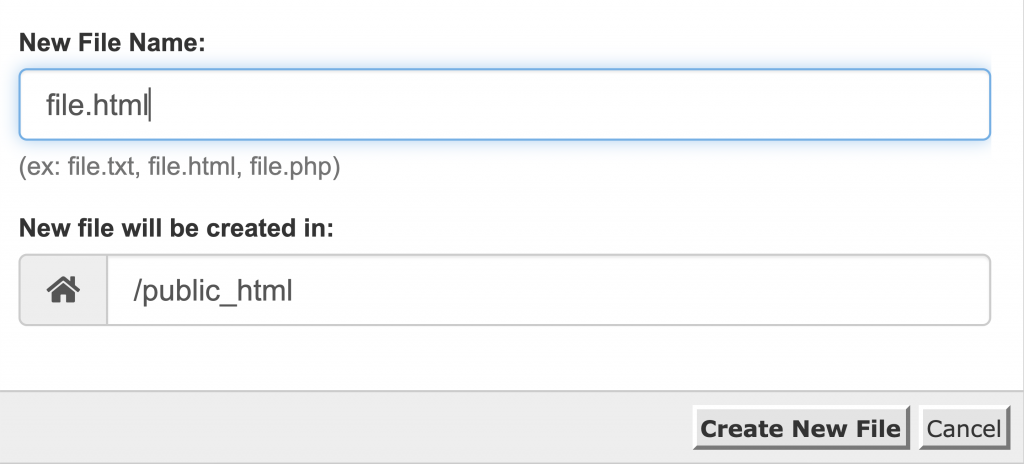
Task: Click the home directory icon
Action: click(x=63, y=291)
